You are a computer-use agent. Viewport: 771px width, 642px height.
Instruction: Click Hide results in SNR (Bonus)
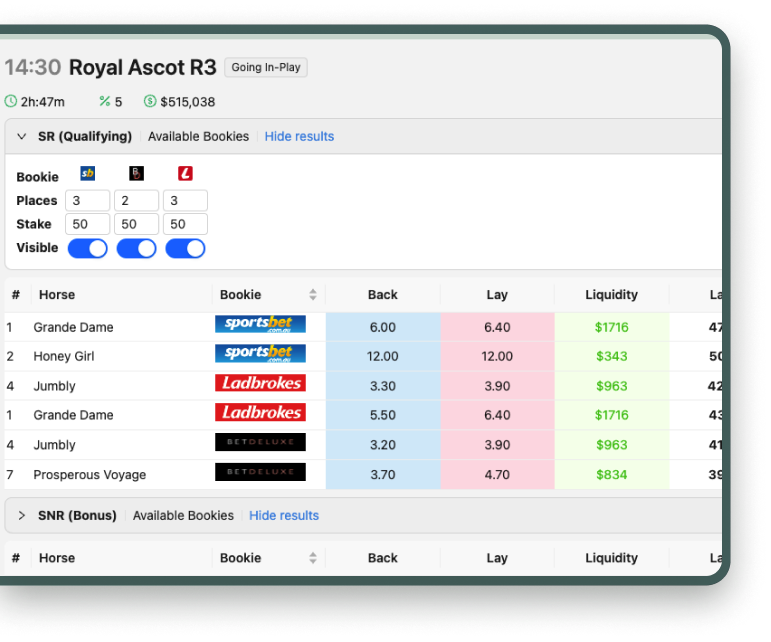click(284, 515)
